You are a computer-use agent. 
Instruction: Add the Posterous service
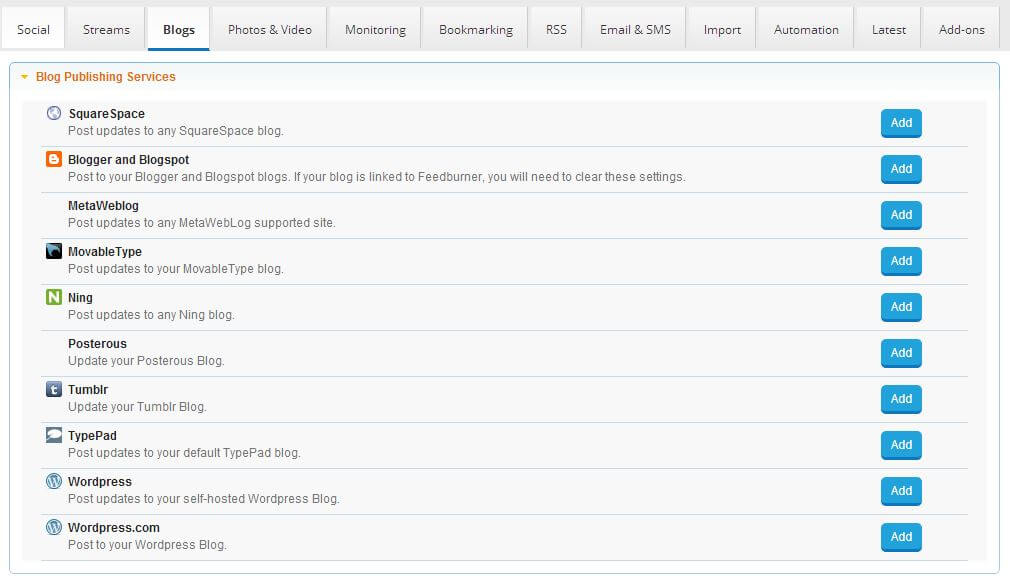point(901,353)
